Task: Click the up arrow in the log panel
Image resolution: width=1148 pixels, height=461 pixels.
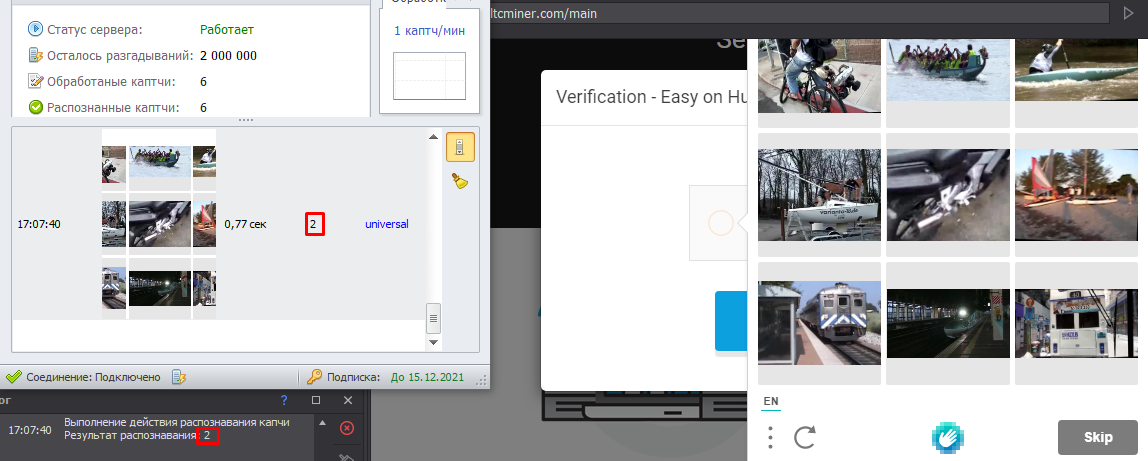Action: 322,422
